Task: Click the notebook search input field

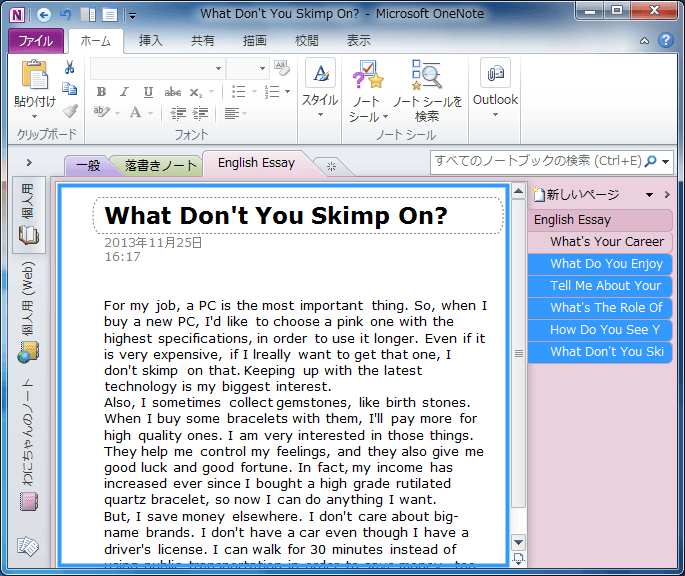Action: pyautogui.click(x=536, y=161)
